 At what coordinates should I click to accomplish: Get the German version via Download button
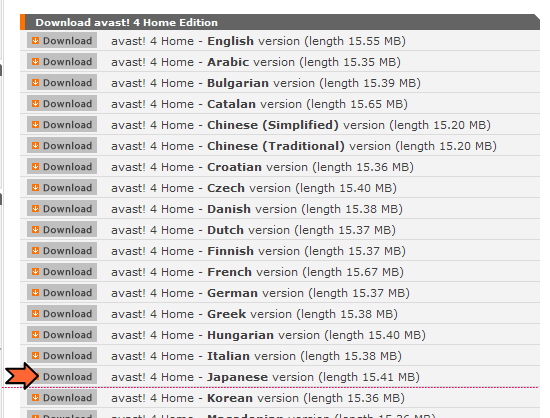(x=62, y=293)
